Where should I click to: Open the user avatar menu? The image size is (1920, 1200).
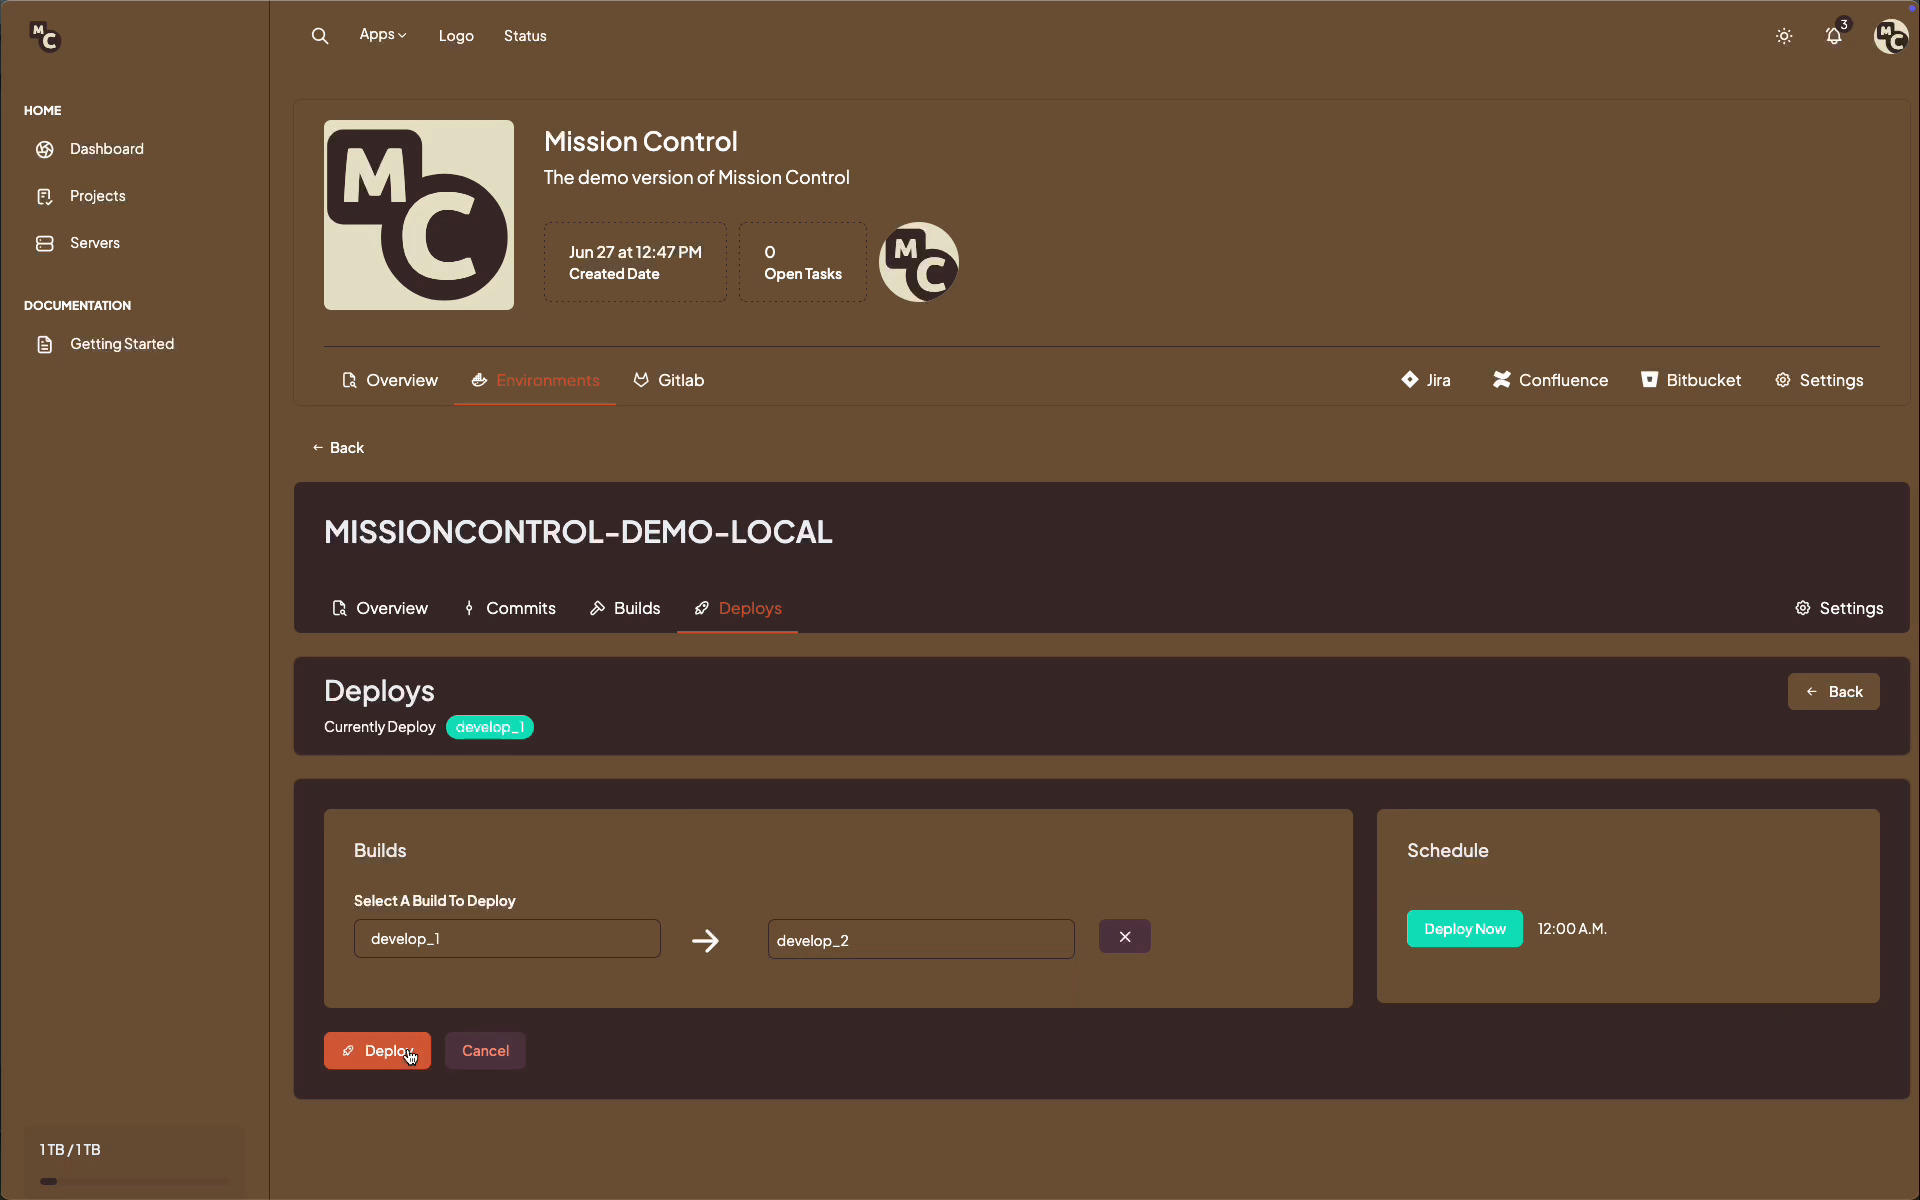(1890, 37)
